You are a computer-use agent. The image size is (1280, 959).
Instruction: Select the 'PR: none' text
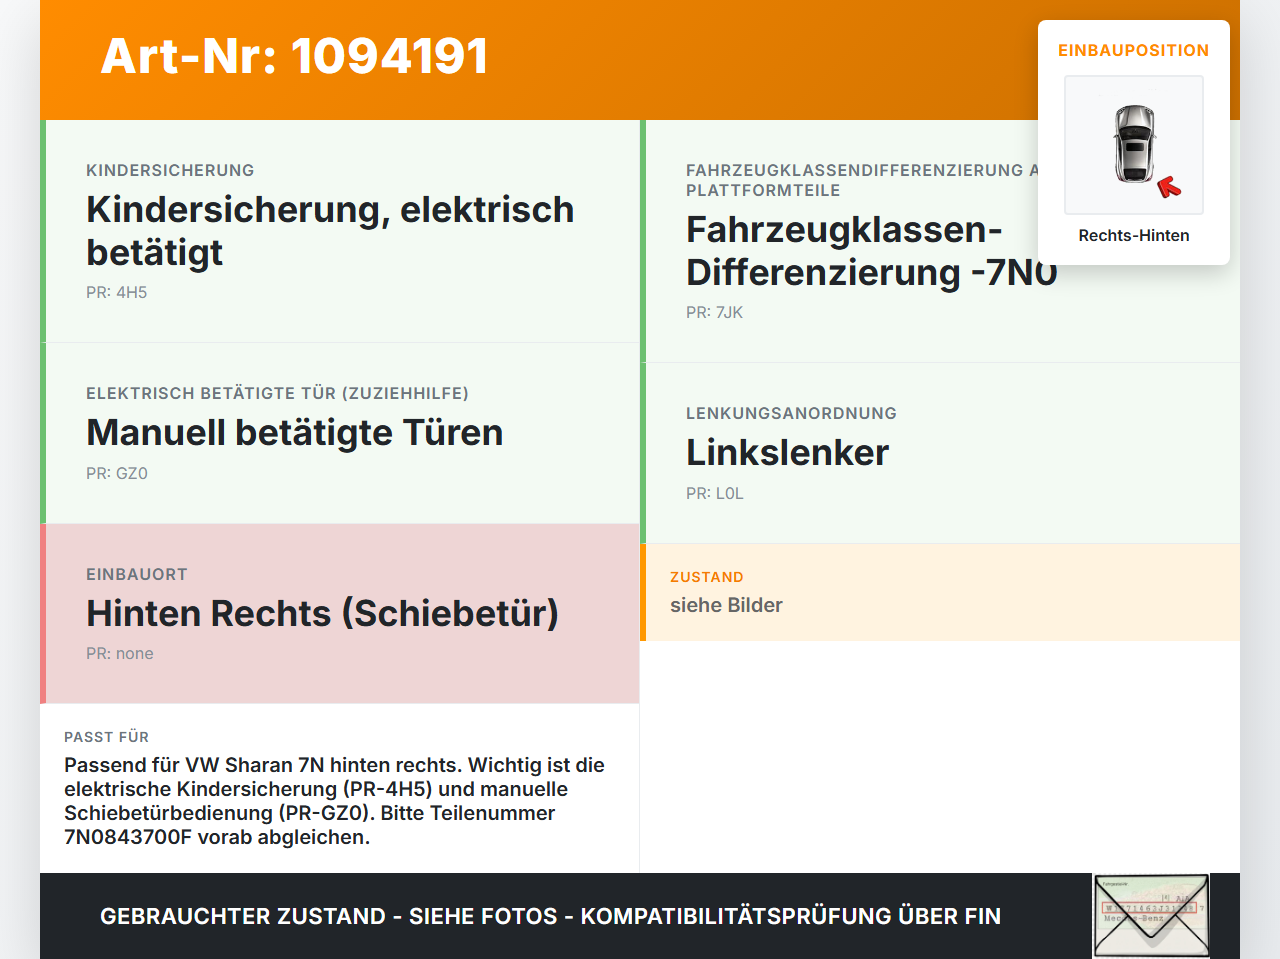[120, 653]
